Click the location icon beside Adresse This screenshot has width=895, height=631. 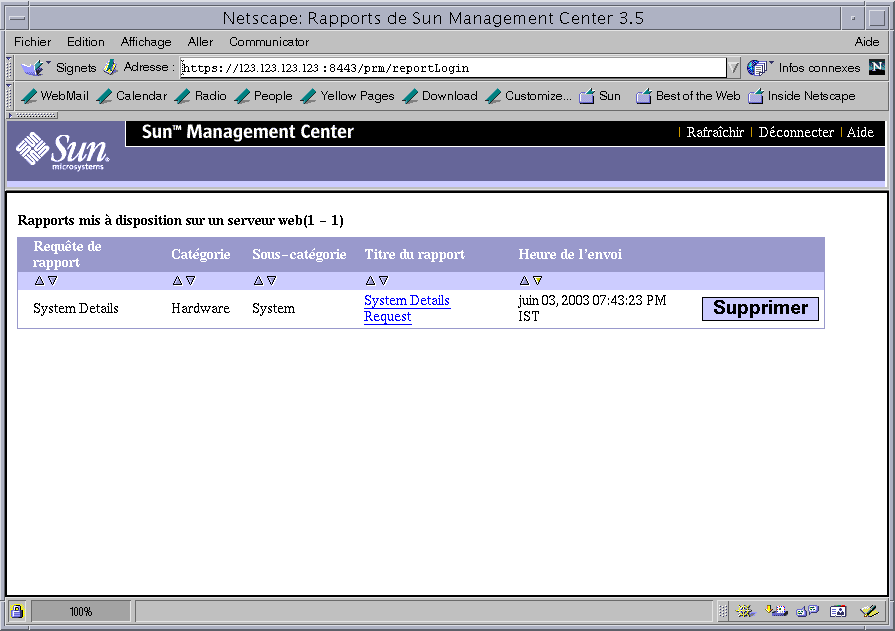(x=110, y=67)
